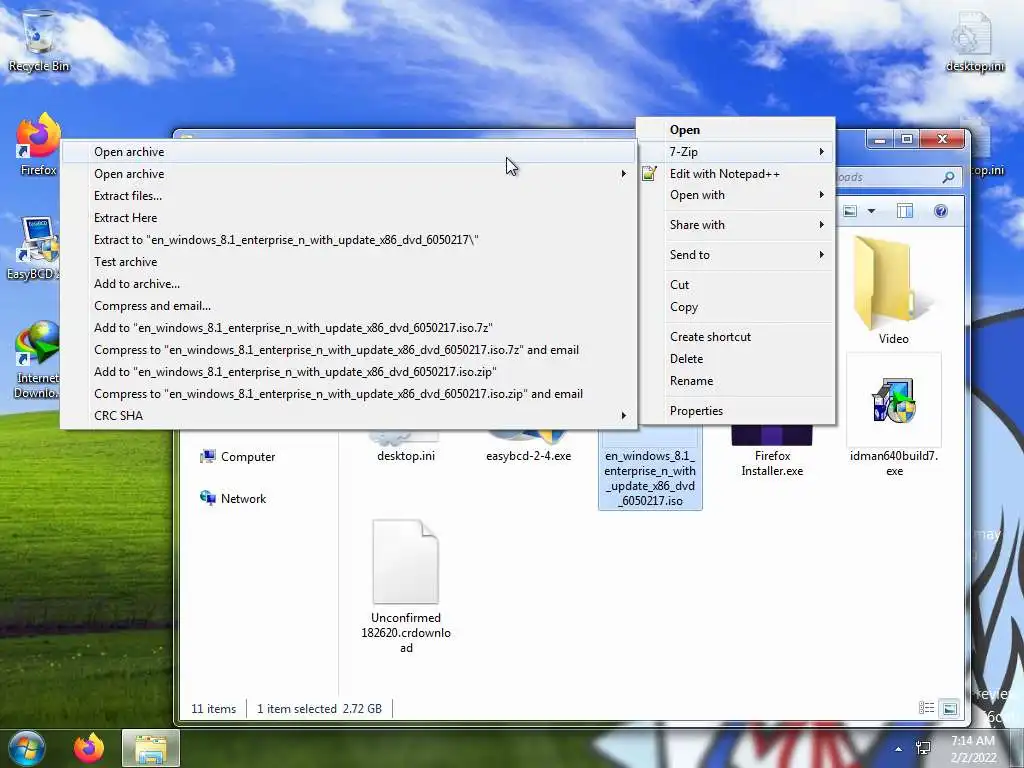Select Network in the navigation pane
This screenshot has height=768, width=1024.
pos(233,498)
